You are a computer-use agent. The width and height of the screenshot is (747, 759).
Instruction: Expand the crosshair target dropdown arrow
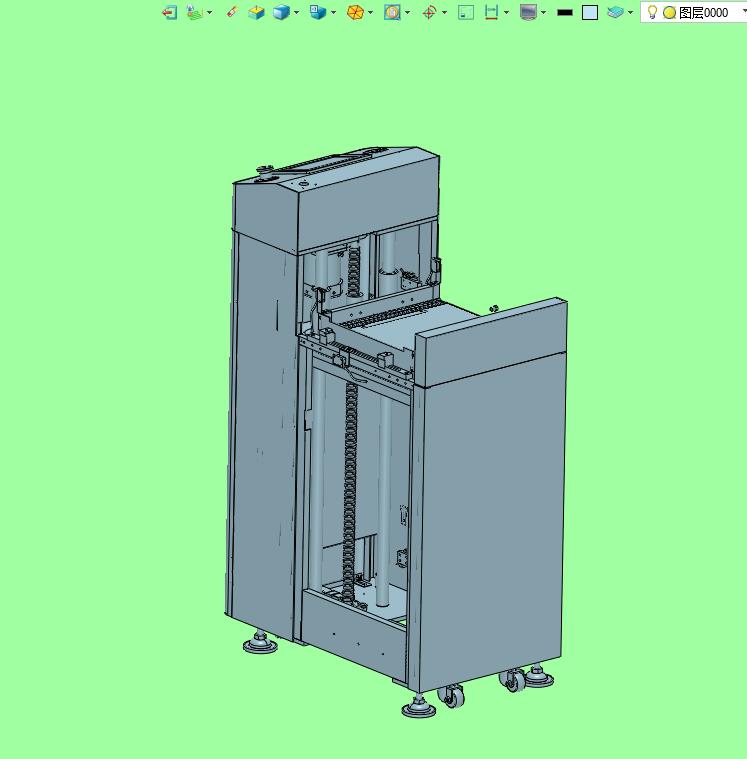444,13
